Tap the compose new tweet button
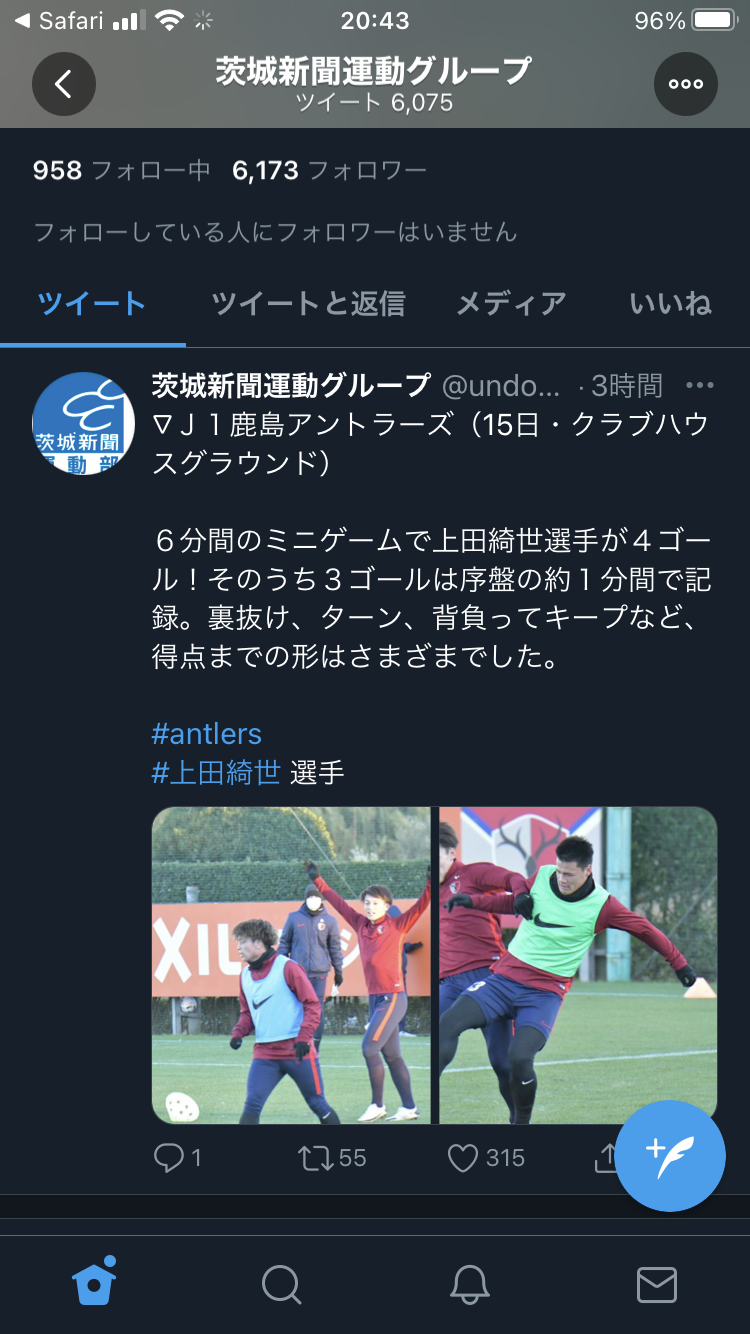The height and width of the screenshot is (1334, 750). point(670,1156)
